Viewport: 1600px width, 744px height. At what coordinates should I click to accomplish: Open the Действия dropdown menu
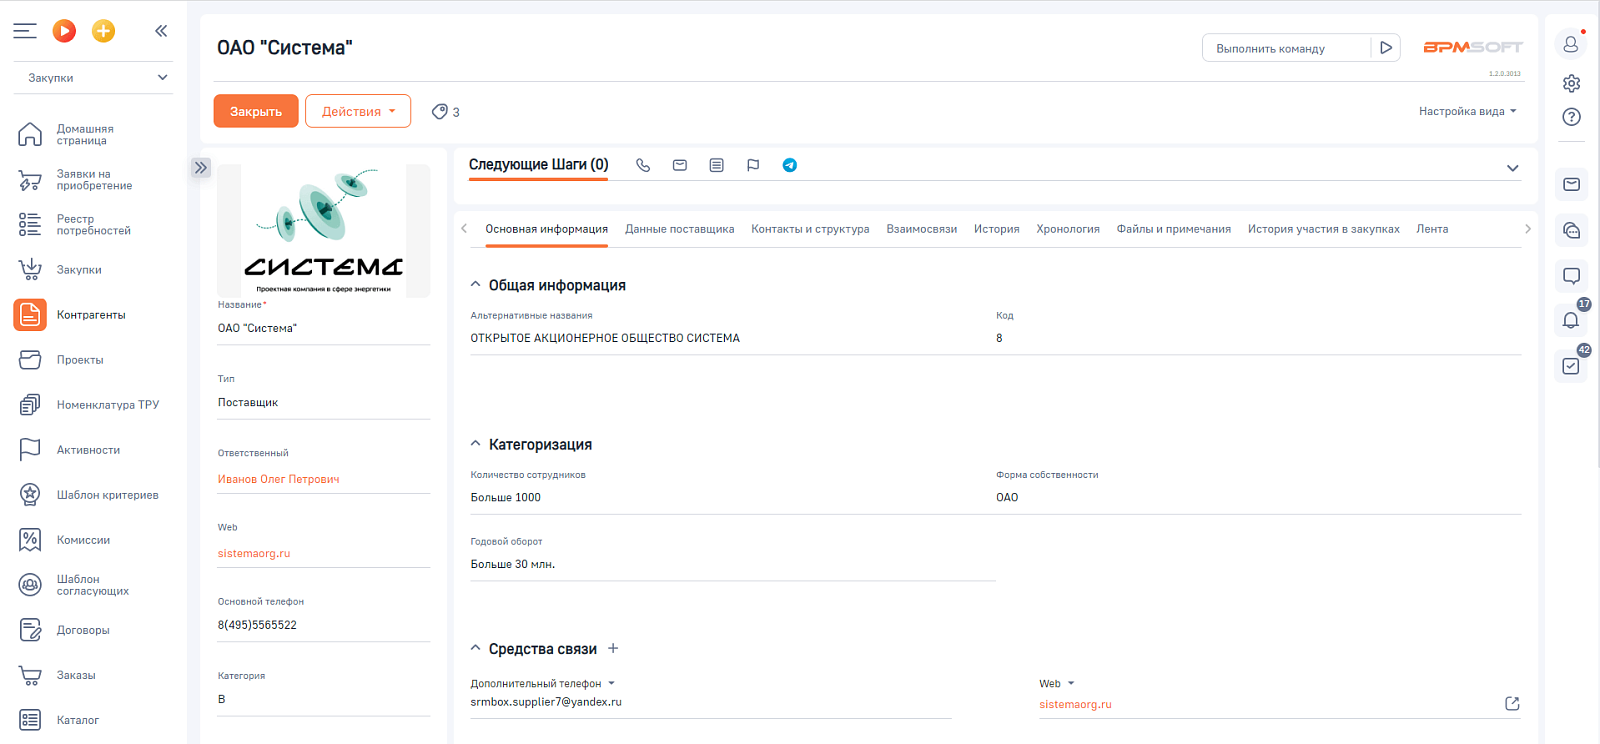(358, 111)
